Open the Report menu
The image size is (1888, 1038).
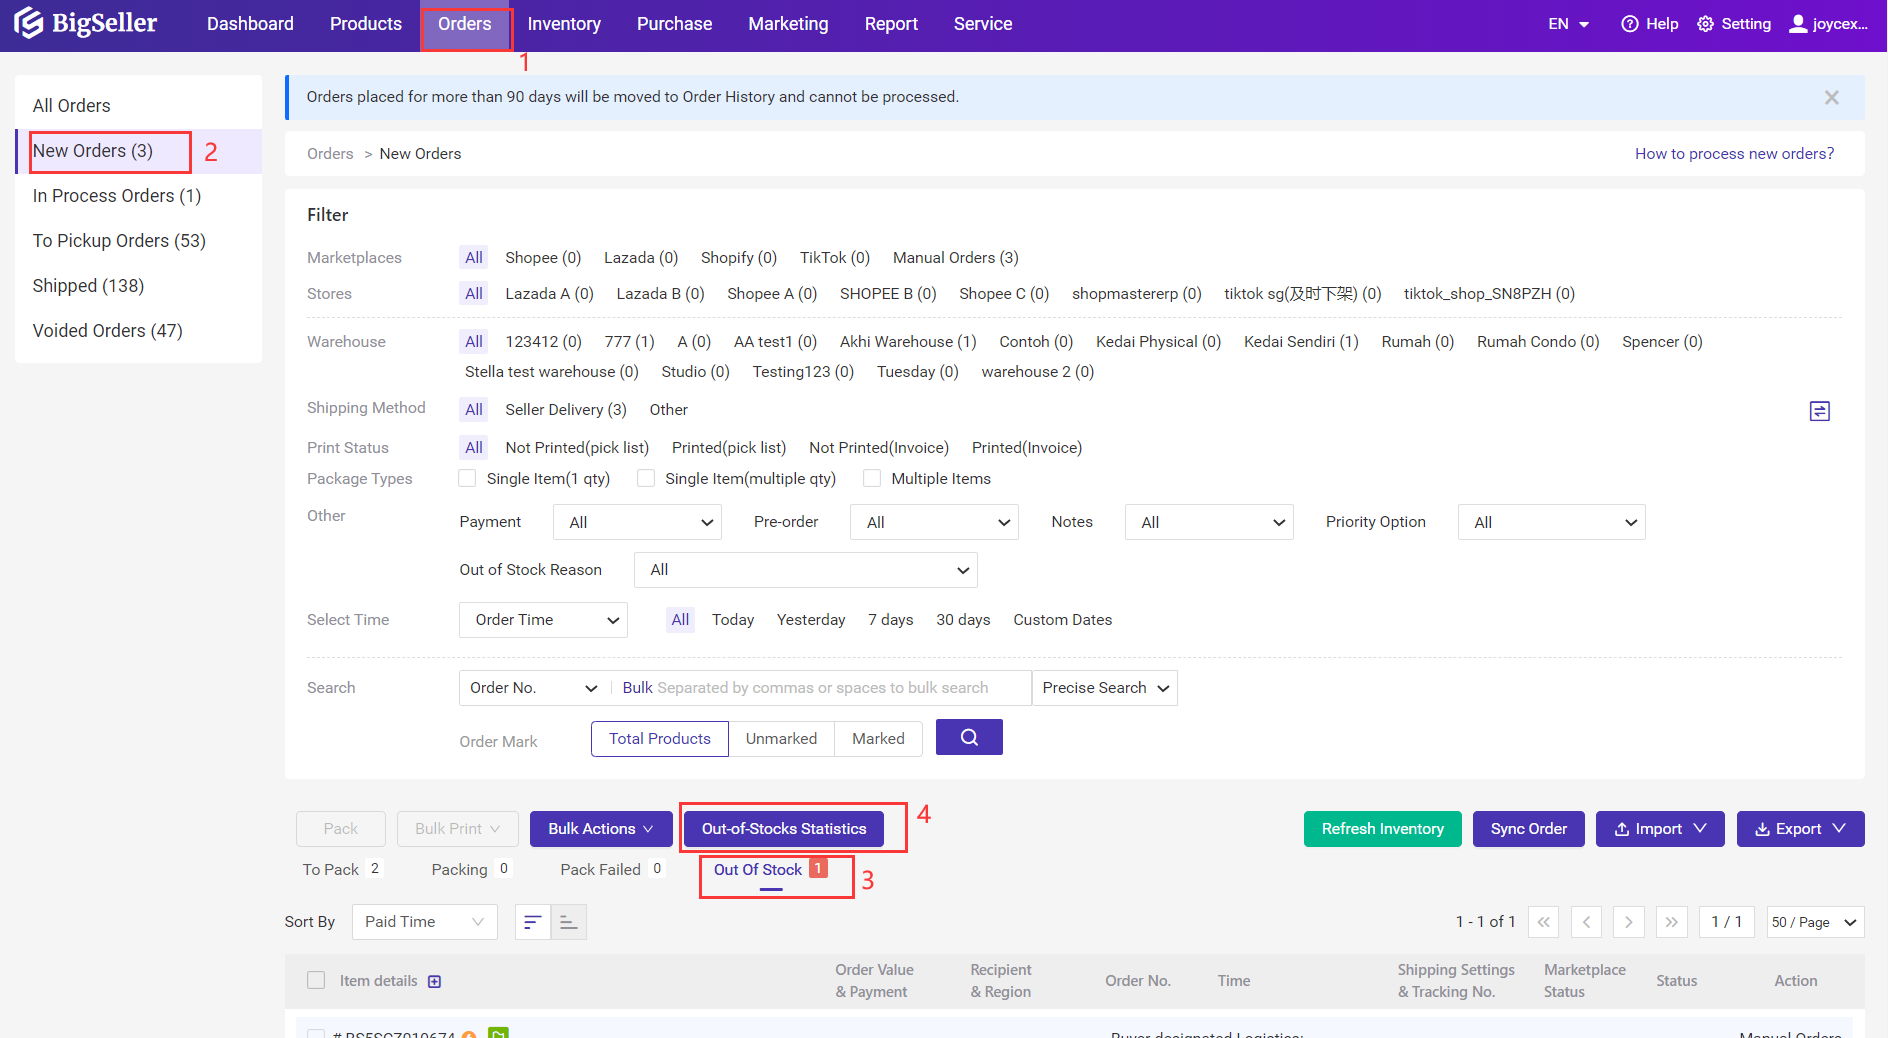pyautogui.click(x=891, y=24)
